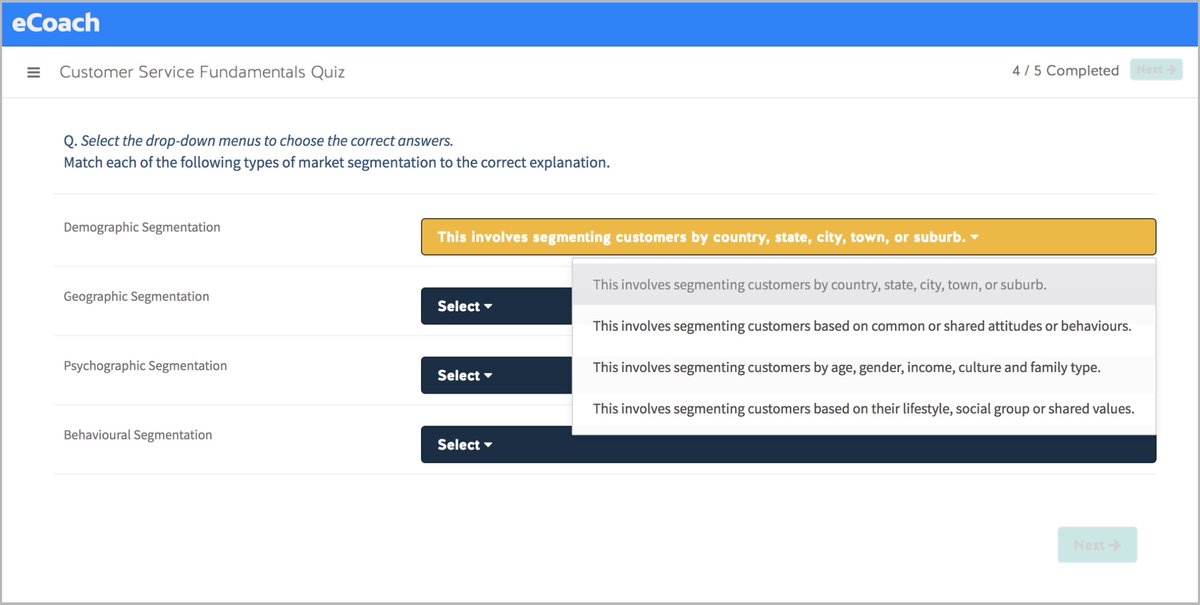1200x605 pixels.
Task: Click the Geographic Segmentation label
Action: coord(136,297)
